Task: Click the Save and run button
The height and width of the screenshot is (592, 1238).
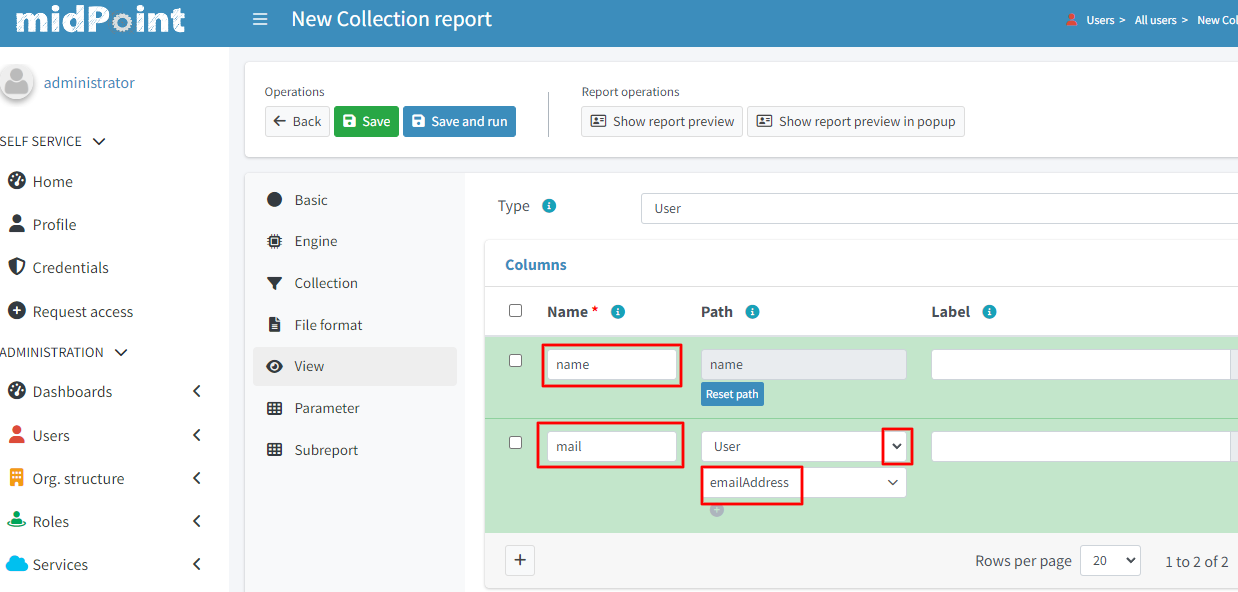Action: tap(459, 121)
